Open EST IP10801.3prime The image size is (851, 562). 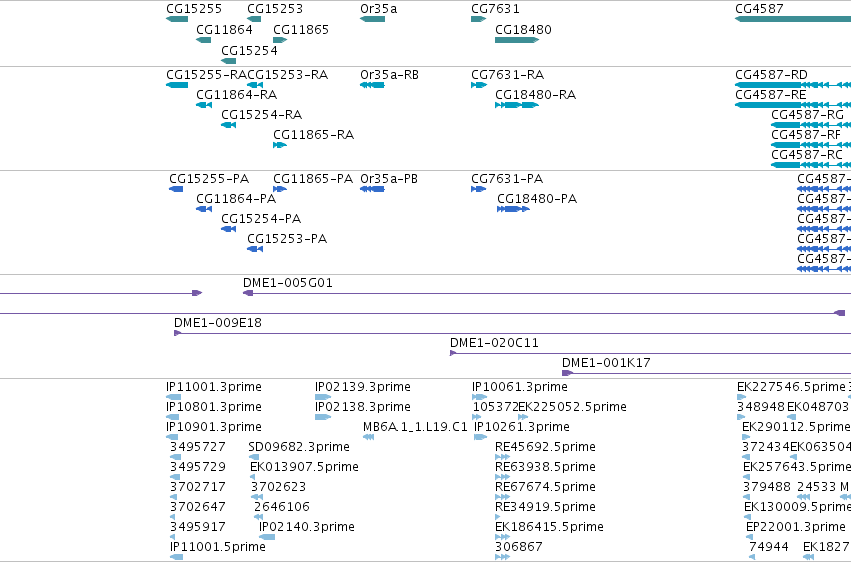coord(214,407)
